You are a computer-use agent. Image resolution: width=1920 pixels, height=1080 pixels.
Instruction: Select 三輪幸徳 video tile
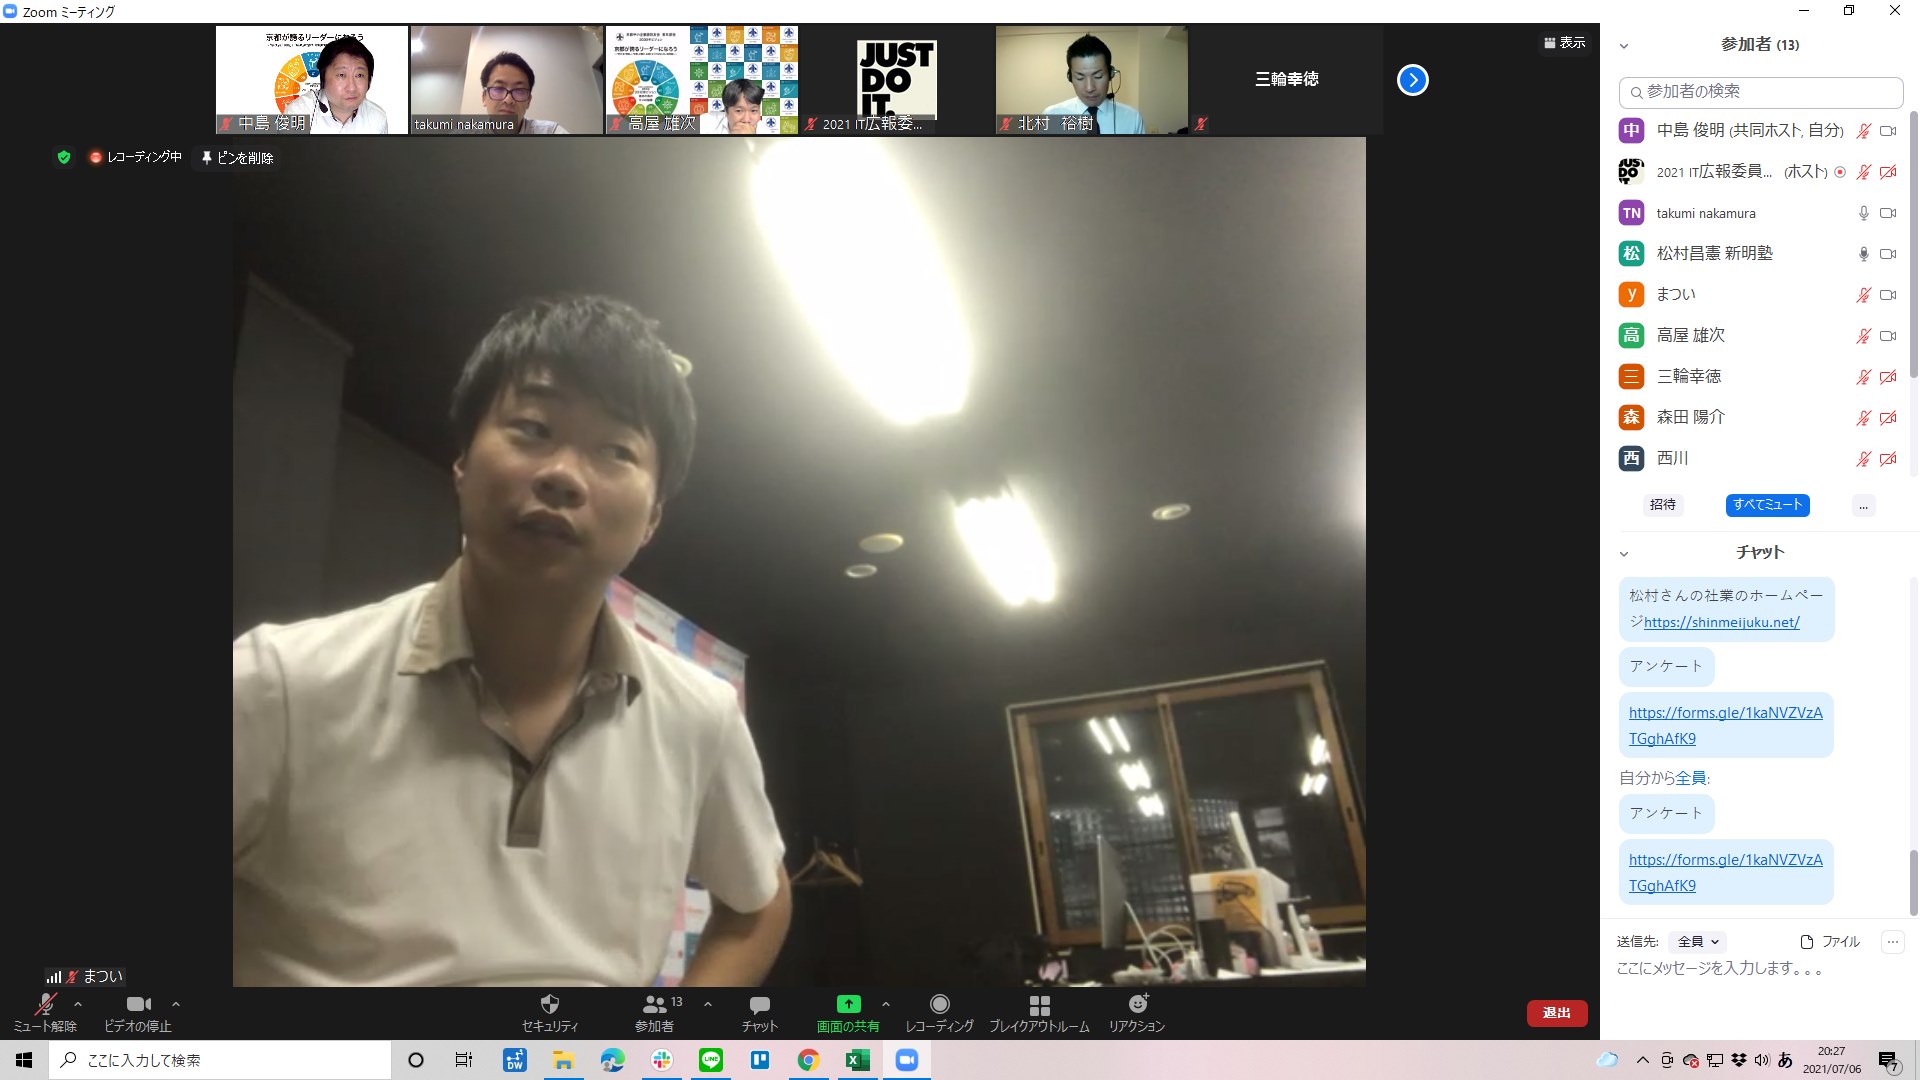[x=1287, y=80]
